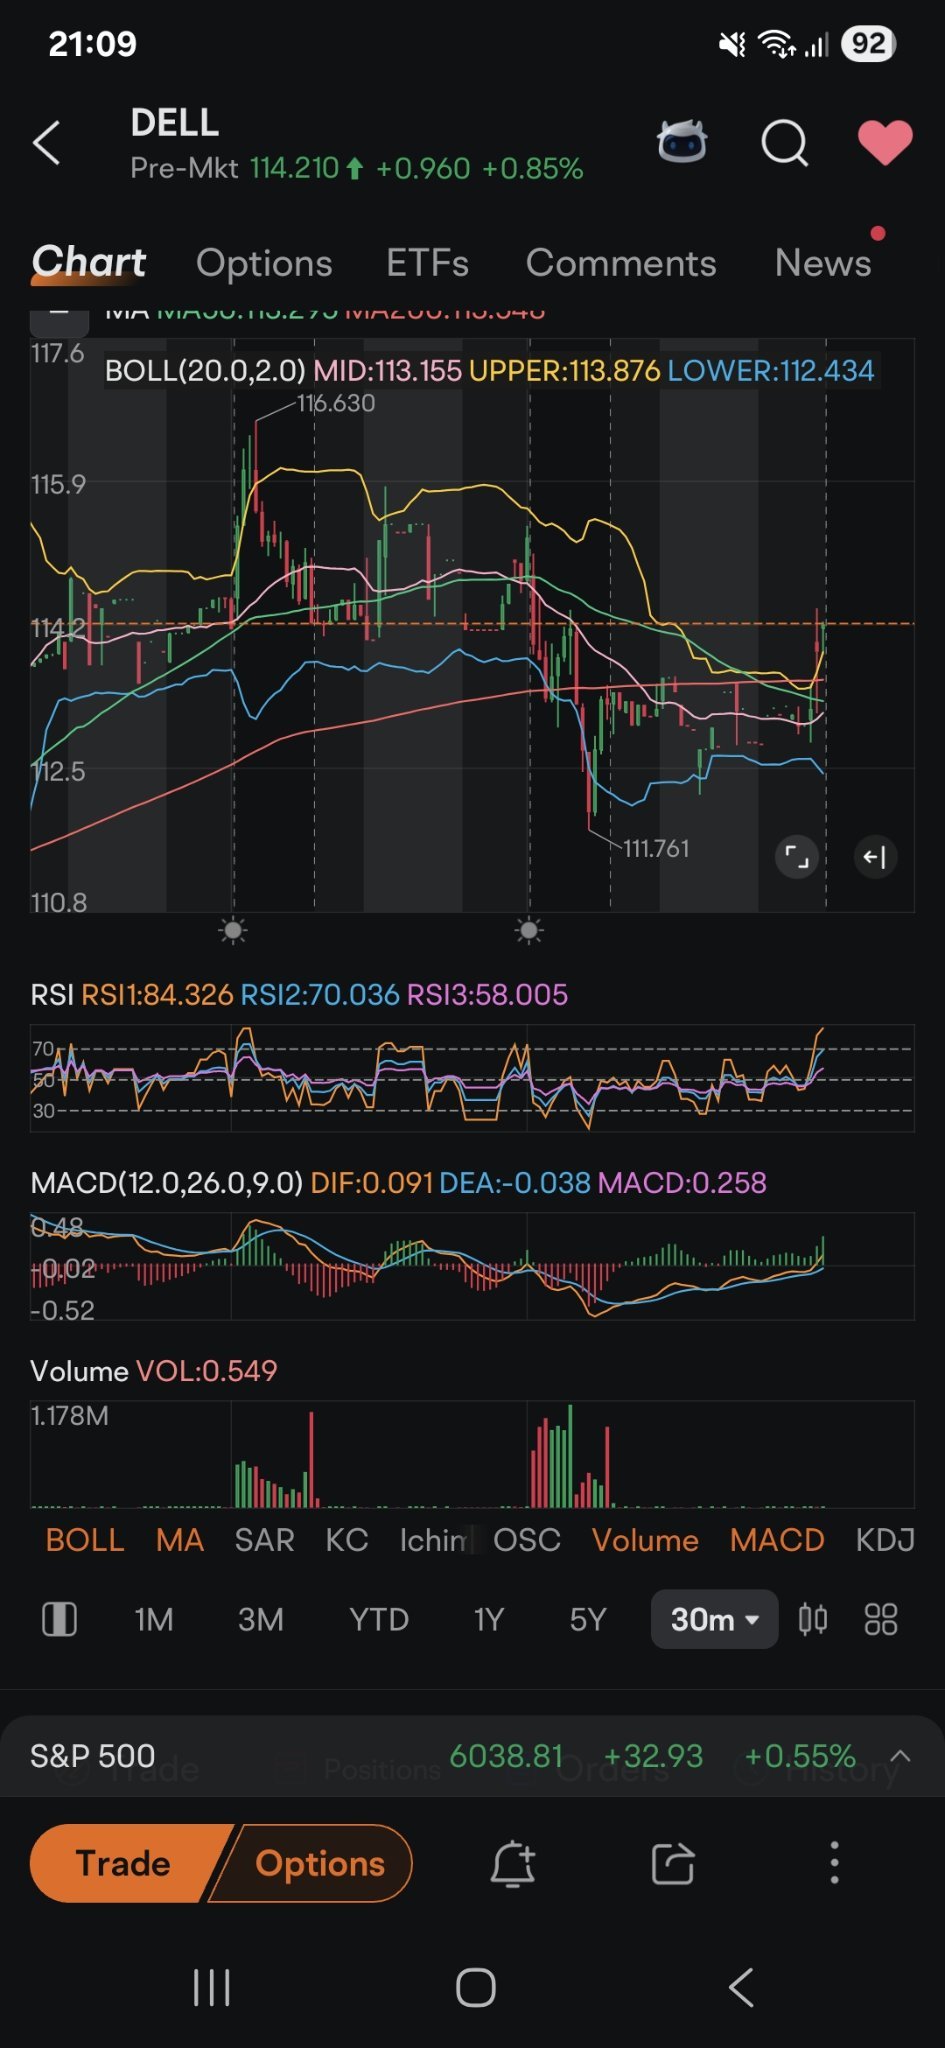This screenshot has height=2048, width=945.
Task: Tap the 116.630 high price label
Action: (x=336, y=403)
